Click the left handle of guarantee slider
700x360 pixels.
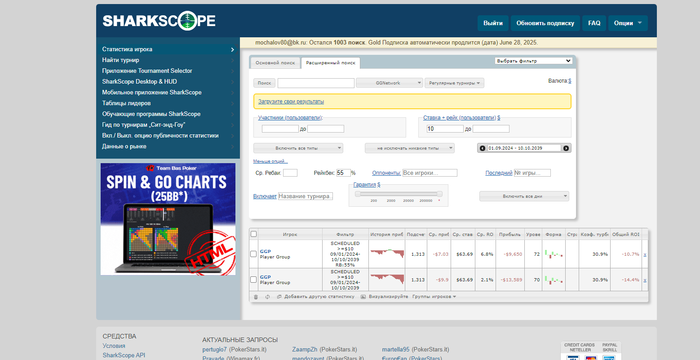coord(358,194)
